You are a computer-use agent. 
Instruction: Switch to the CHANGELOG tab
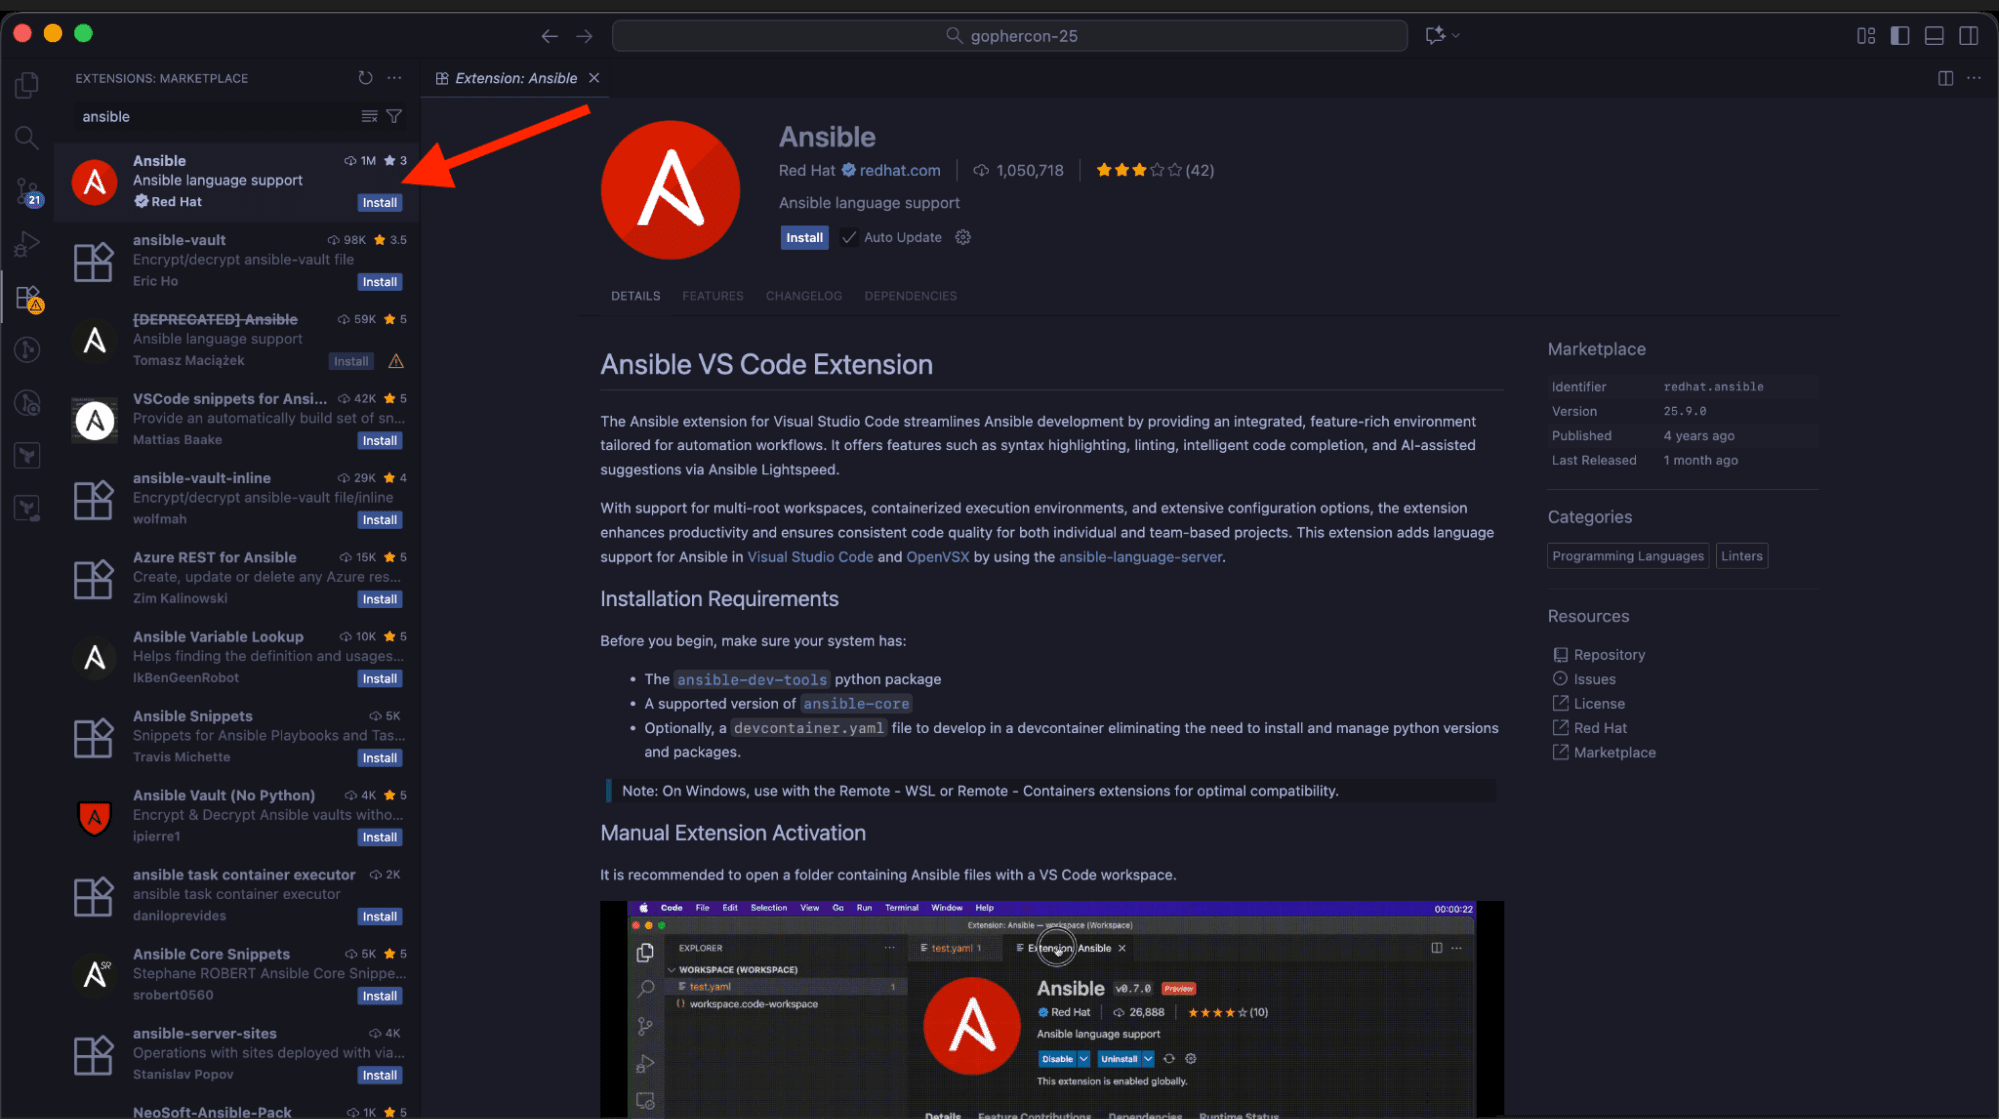804,296
